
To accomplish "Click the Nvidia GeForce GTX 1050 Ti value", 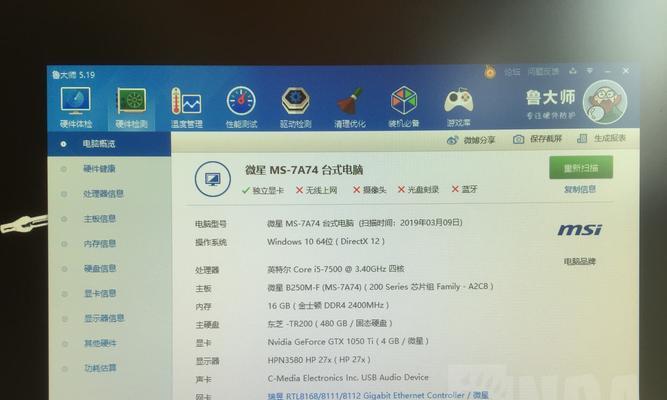I will pyautogui.click(x=348, y=341).
